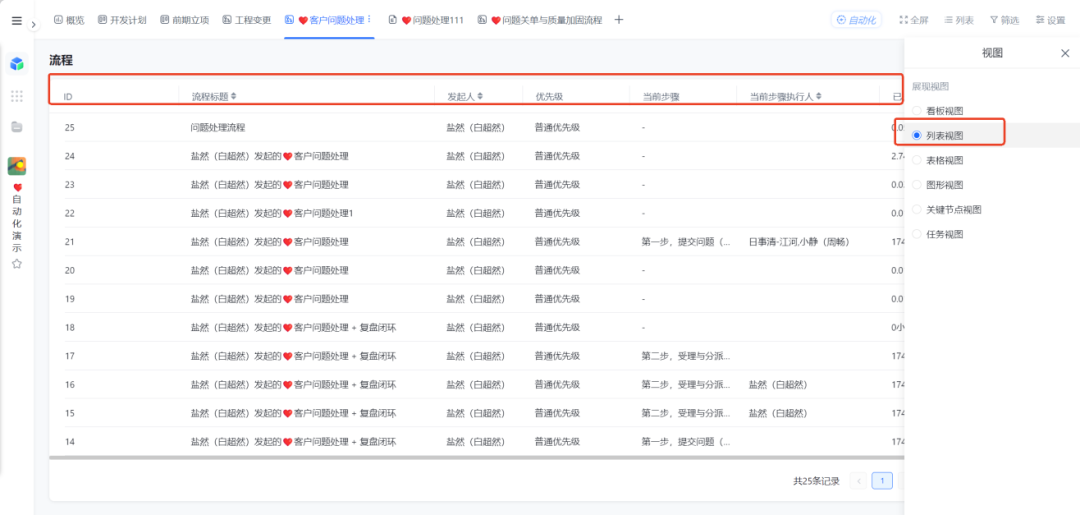Click 日事清-江河.小静（周畅） executor in row 21
The width and height of the screenshot is (1080, 515).
[x=799, y=242]
